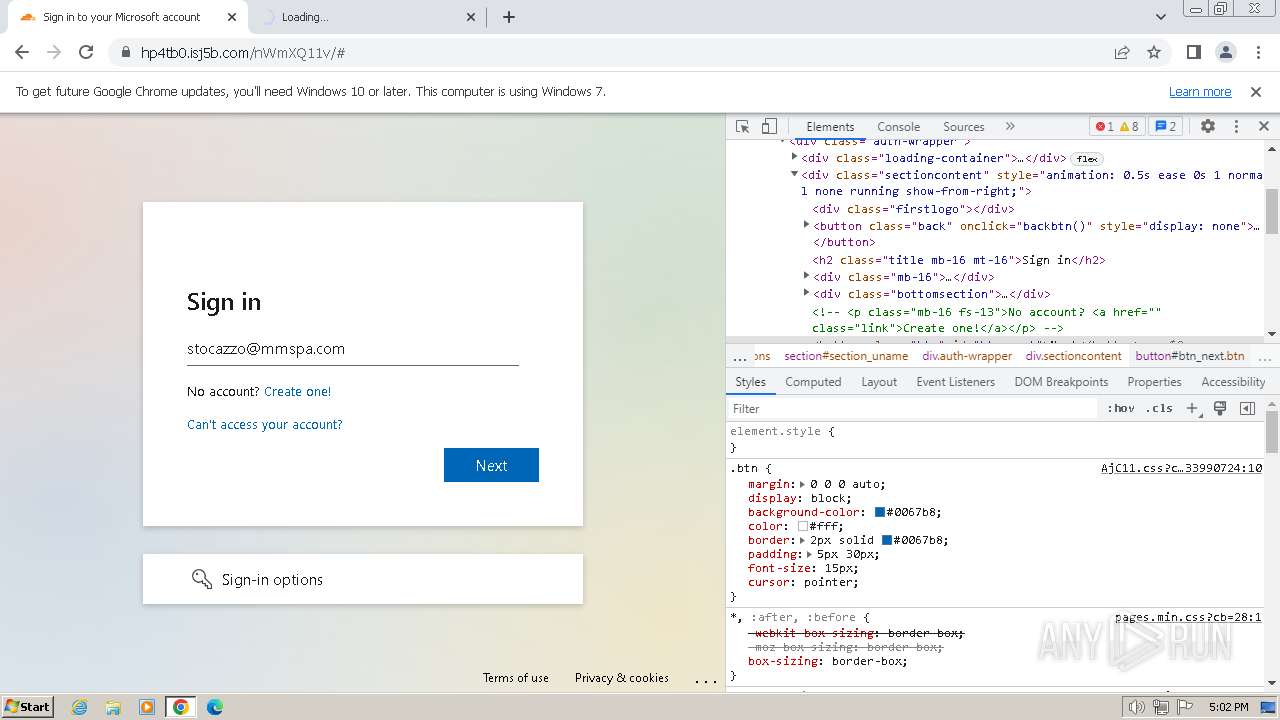Toggle the device toolbar icon
The image size is (1280, 720).
coord(769,127)
